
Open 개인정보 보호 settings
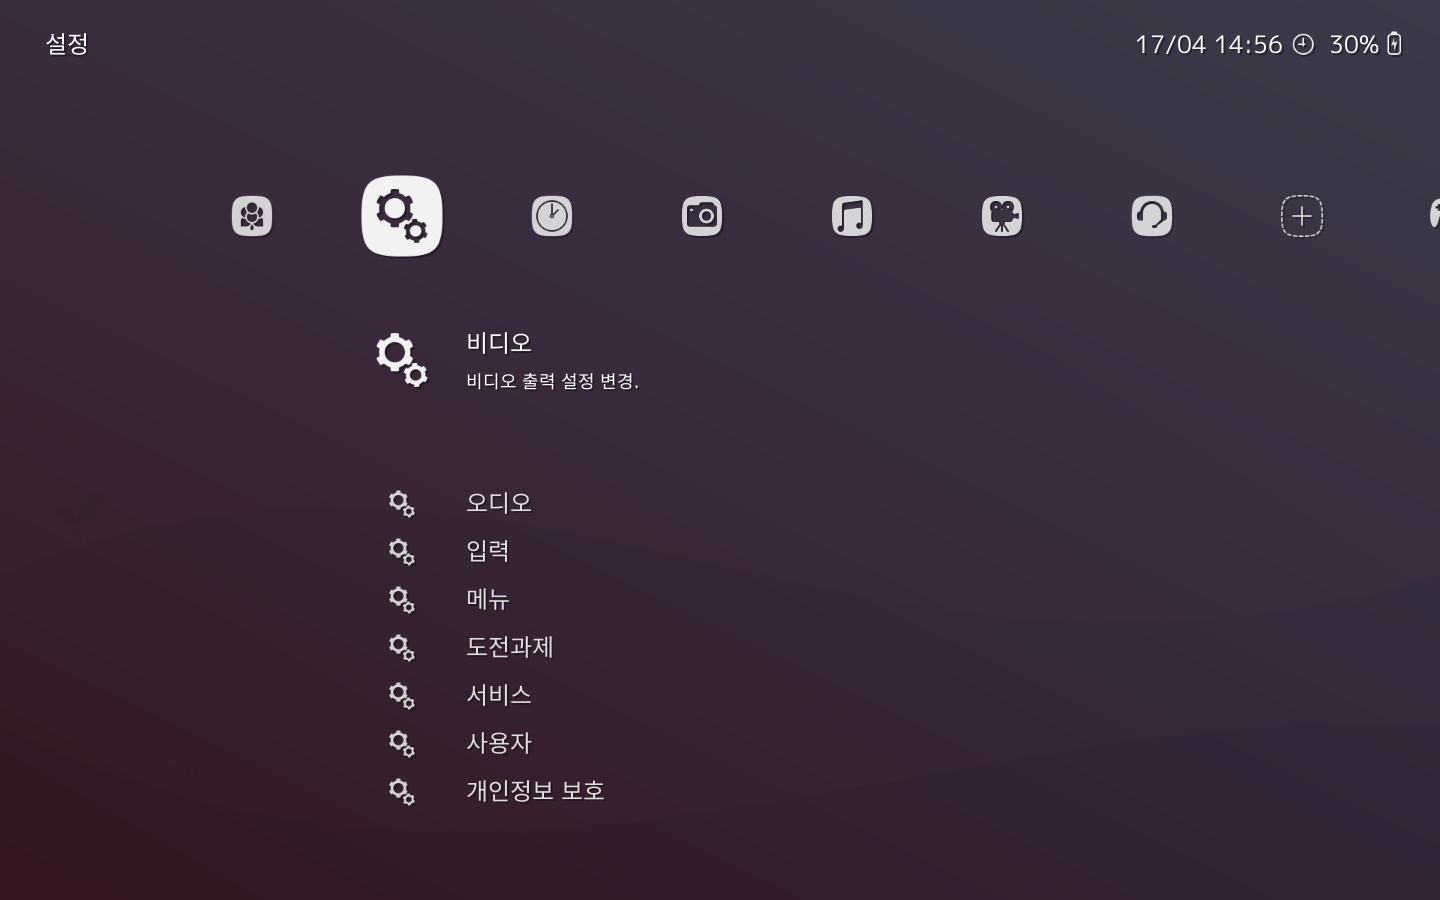pyautogui.click(x=535, y=791)
